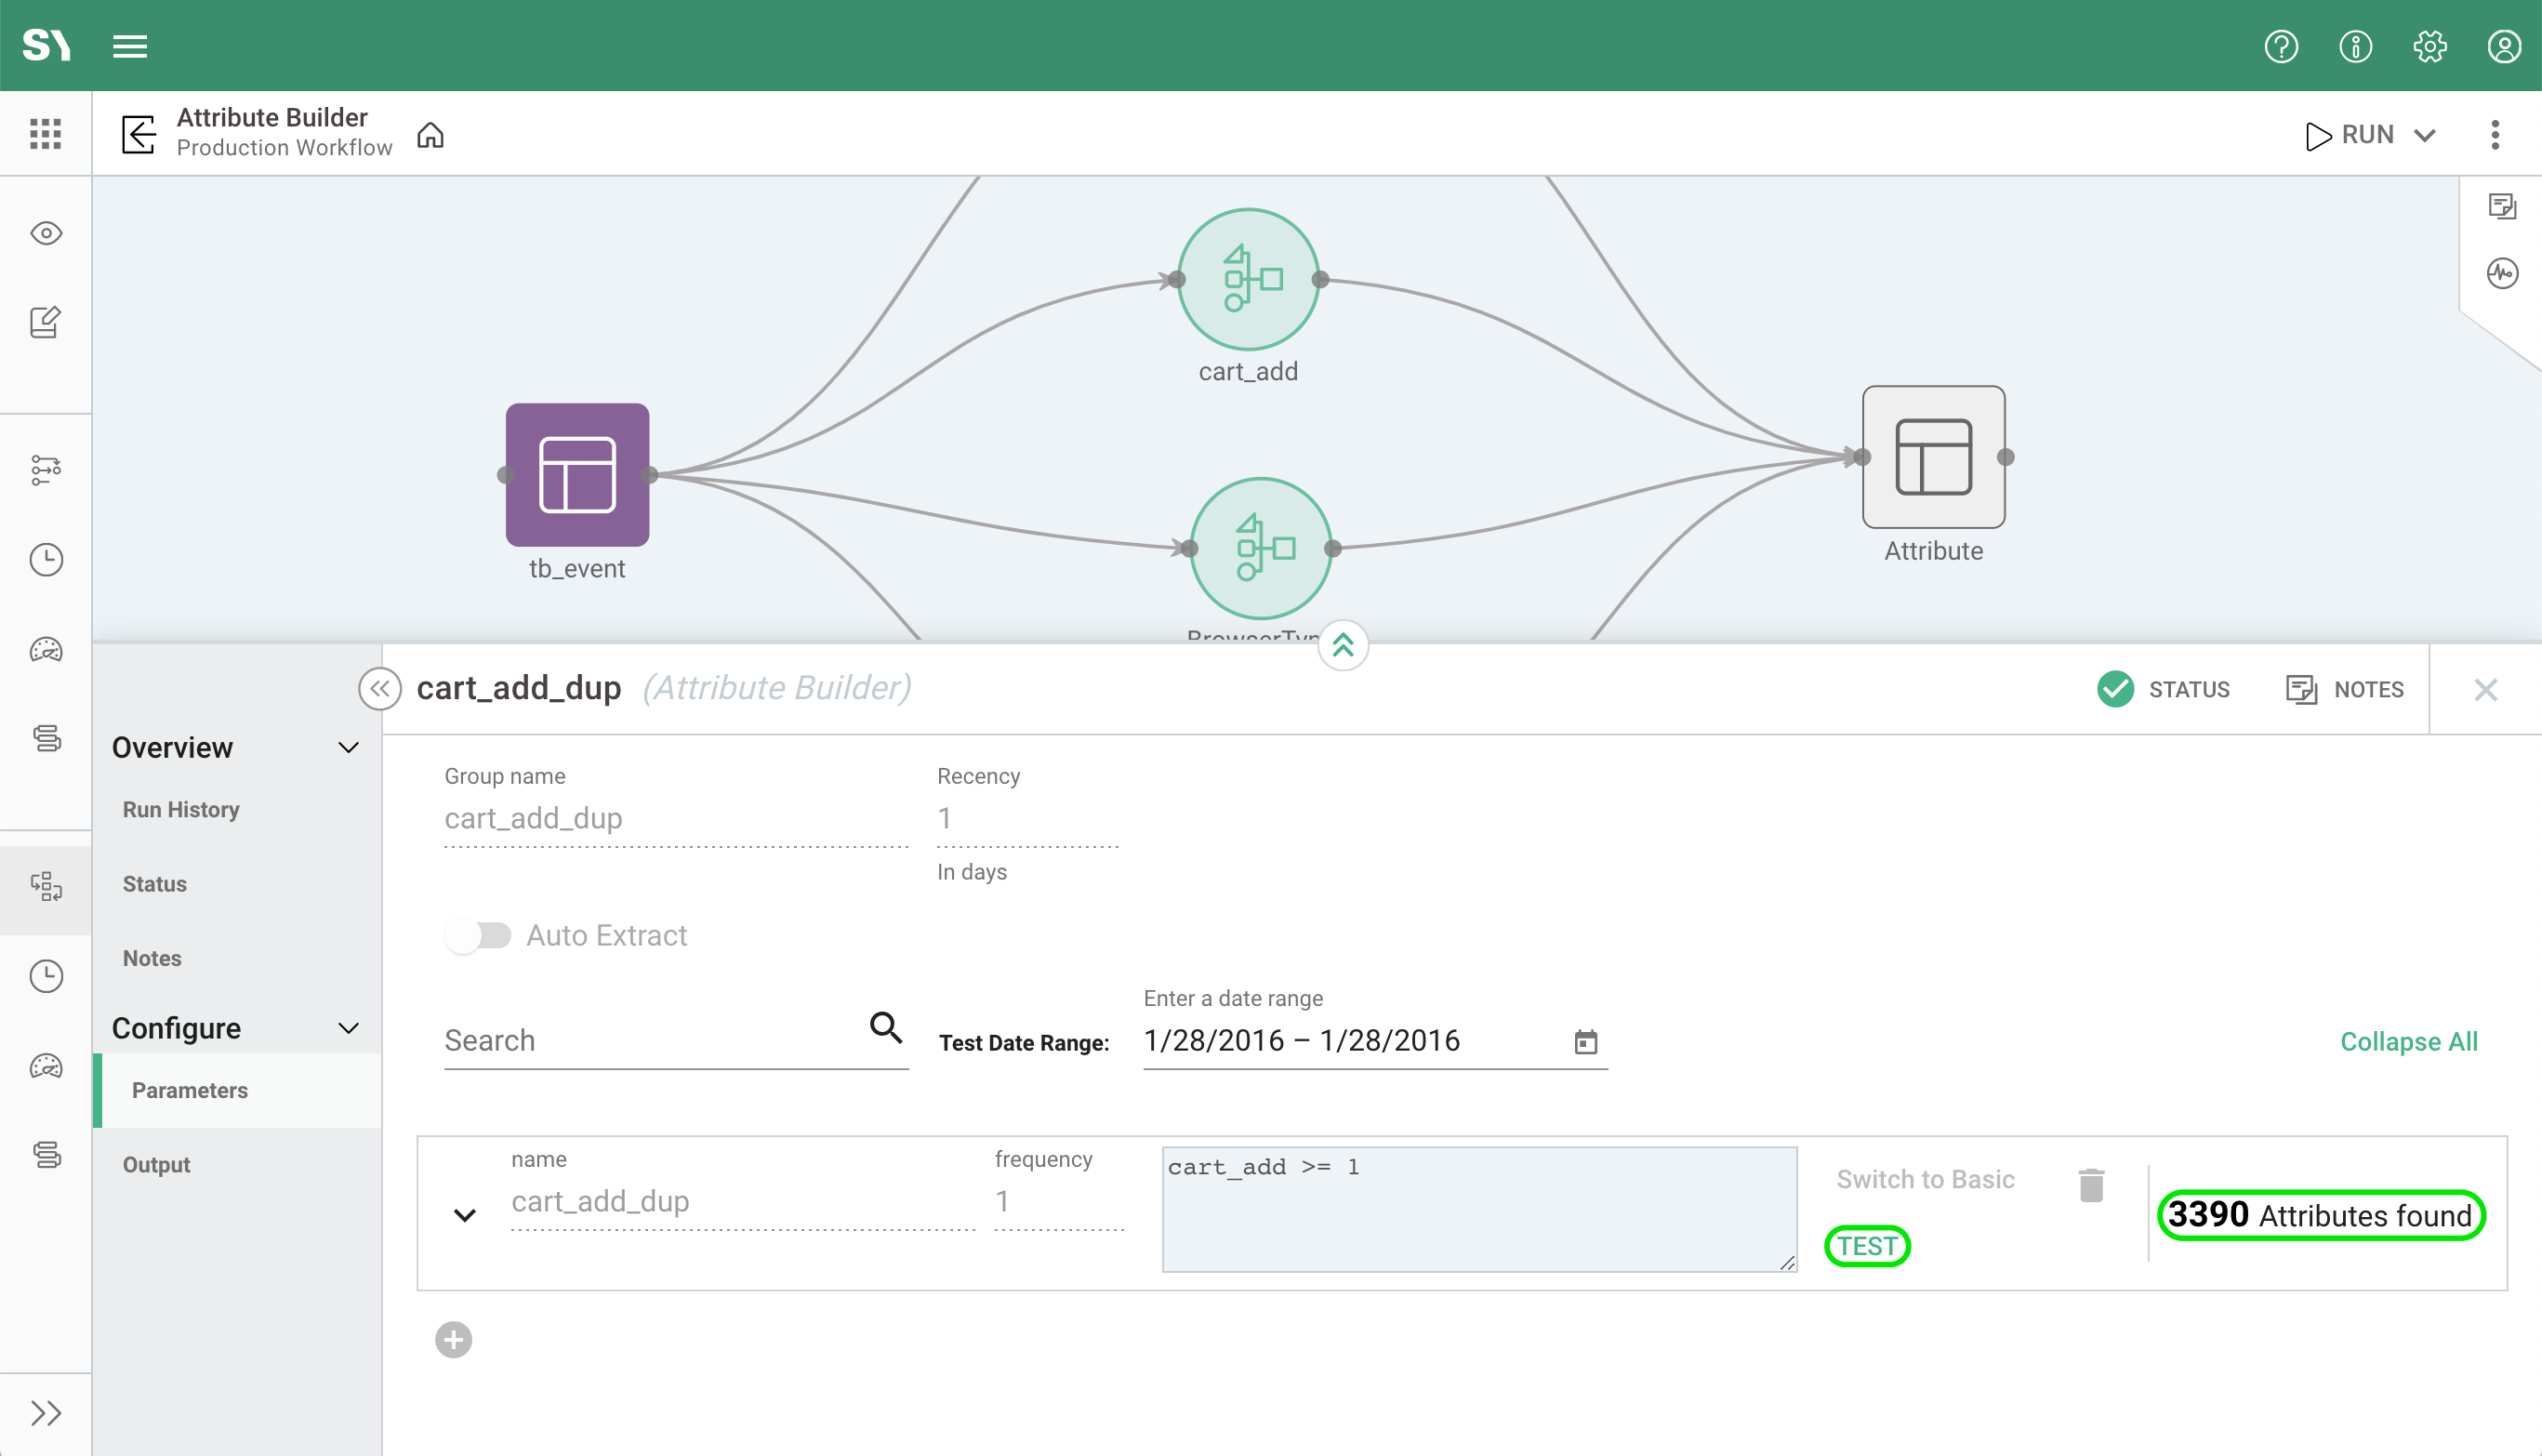Click the calendar icon for date range
This screenshot has width=2542, height=1456.
coord(1585,1042)
